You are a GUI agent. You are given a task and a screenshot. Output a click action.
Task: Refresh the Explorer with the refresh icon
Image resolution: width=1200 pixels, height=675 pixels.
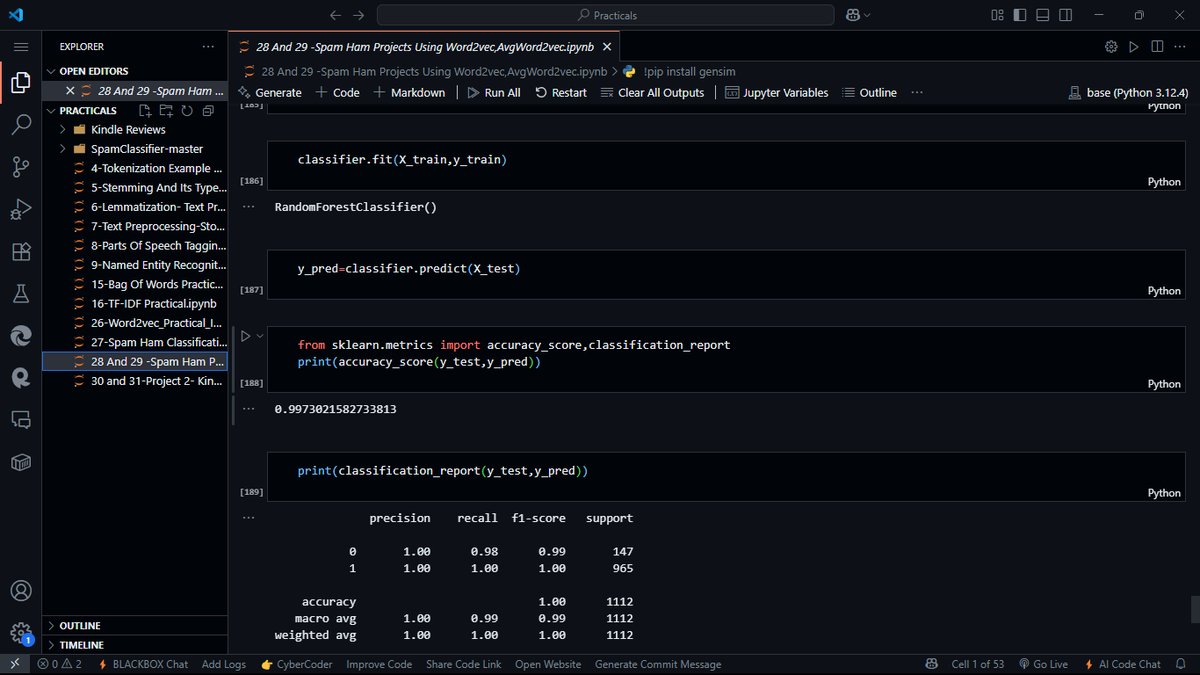coord(189,111)
